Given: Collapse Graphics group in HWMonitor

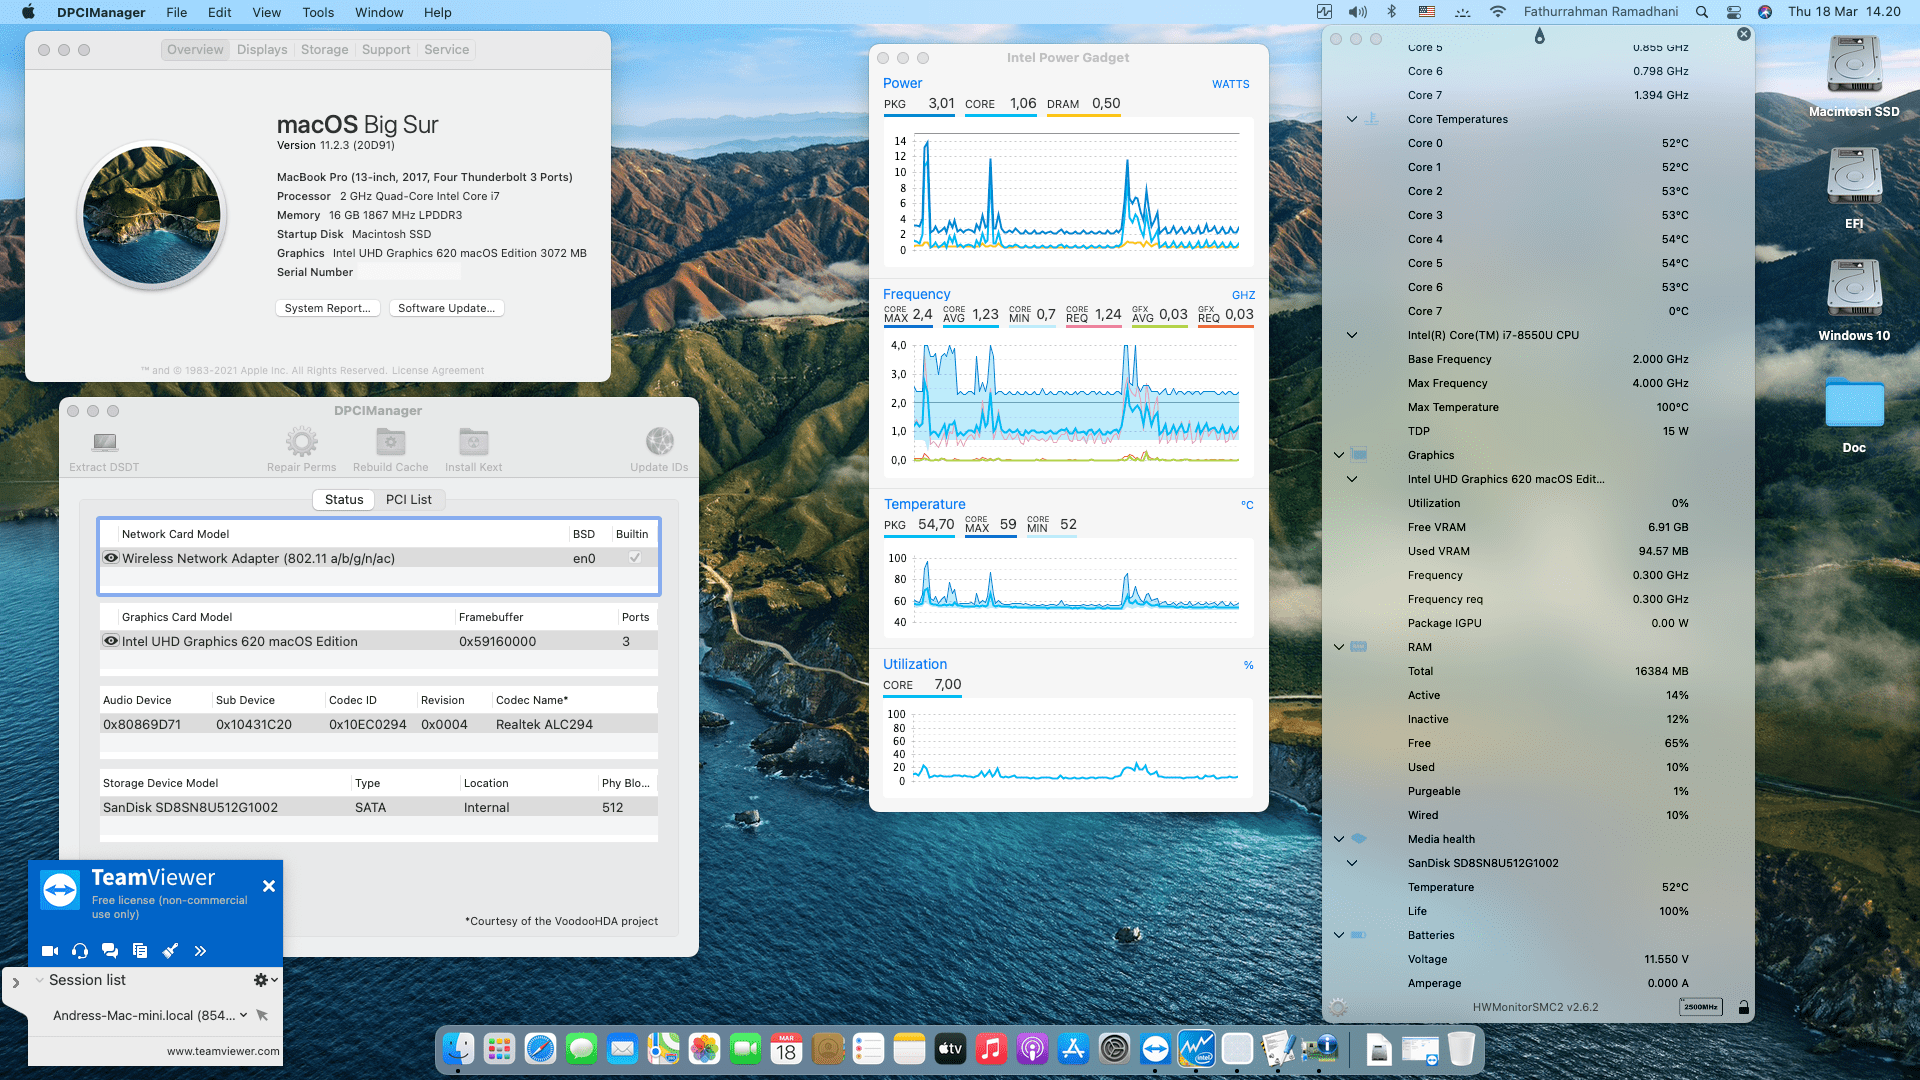Looking at the screenshot, I should (1339, 455).
